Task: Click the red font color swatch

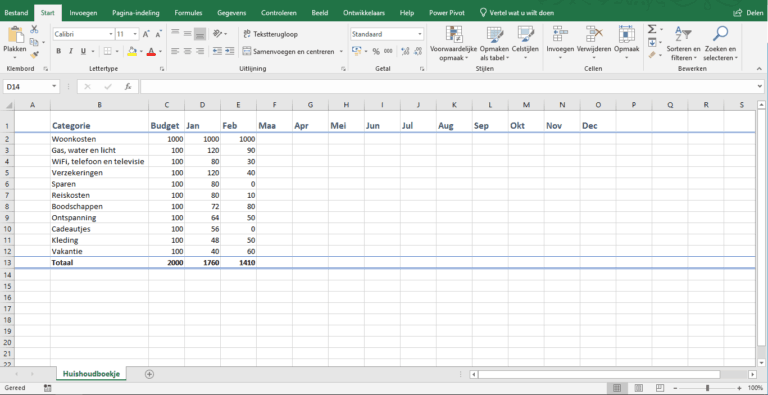Action: click(x=151, y=51)
